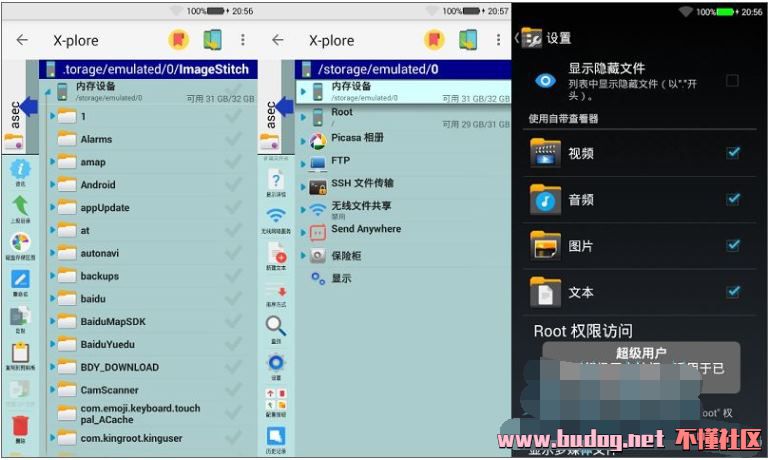
Task: Open overflow menu in middle X-plore toolbar
Action: 499,40
